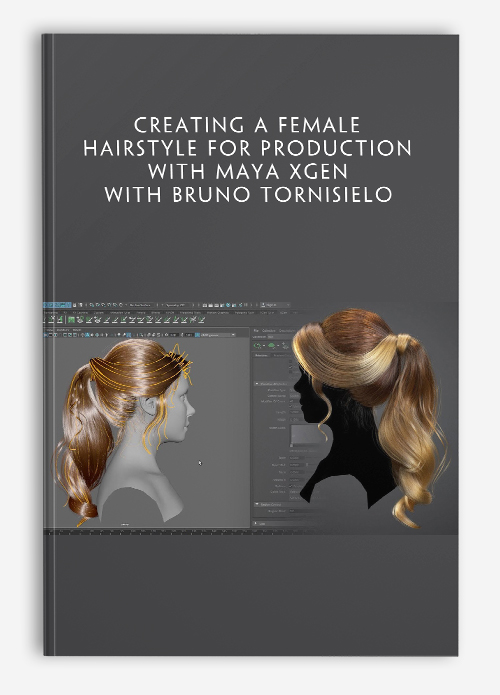This screenshot has height=695, width=500.
Task: Click the highlighted selection mode icons in status line
Action: click(57, 305)
